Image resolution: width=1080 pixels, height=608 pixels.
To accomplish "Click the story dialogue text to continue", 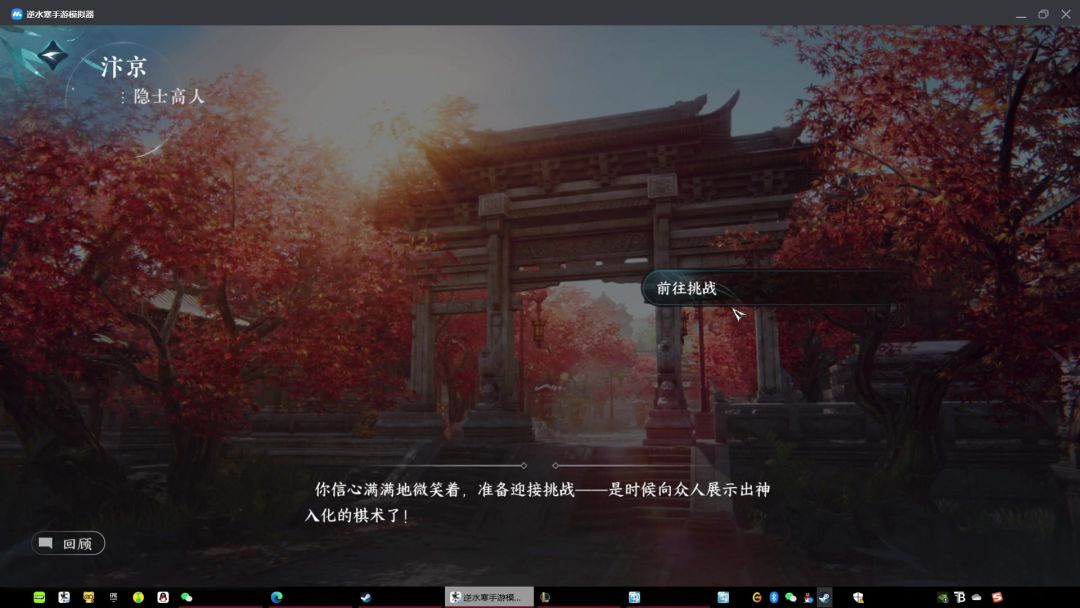I will (x=540, y=502).
